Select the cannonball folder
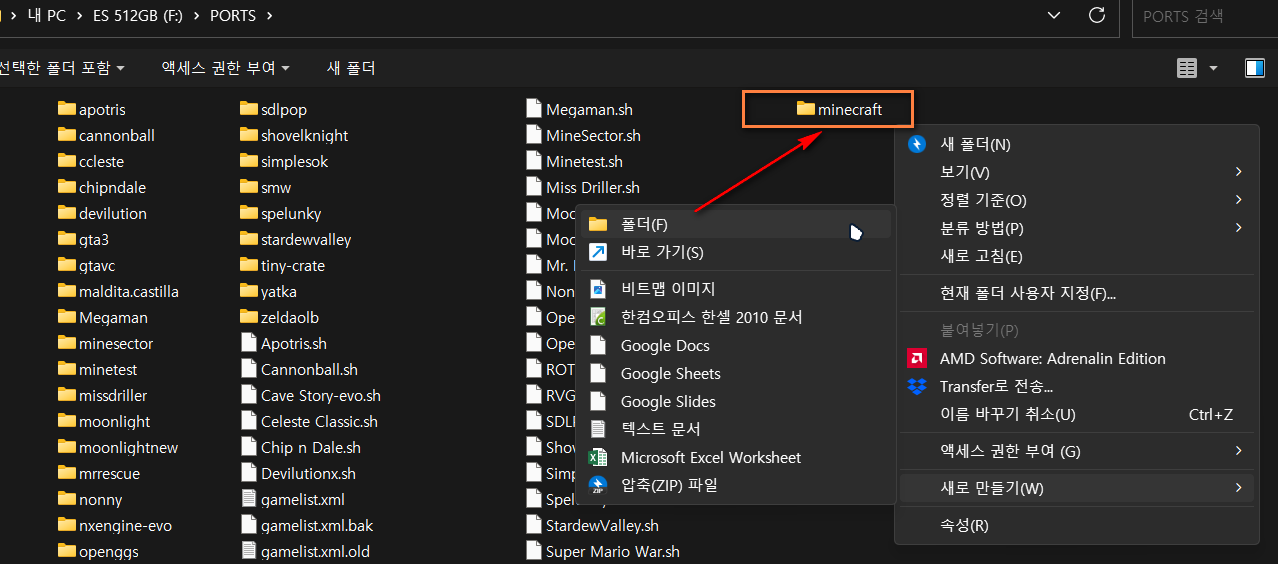Image resolution: width=1278 pixels, height=564 pixels. (x=106, y=135)
